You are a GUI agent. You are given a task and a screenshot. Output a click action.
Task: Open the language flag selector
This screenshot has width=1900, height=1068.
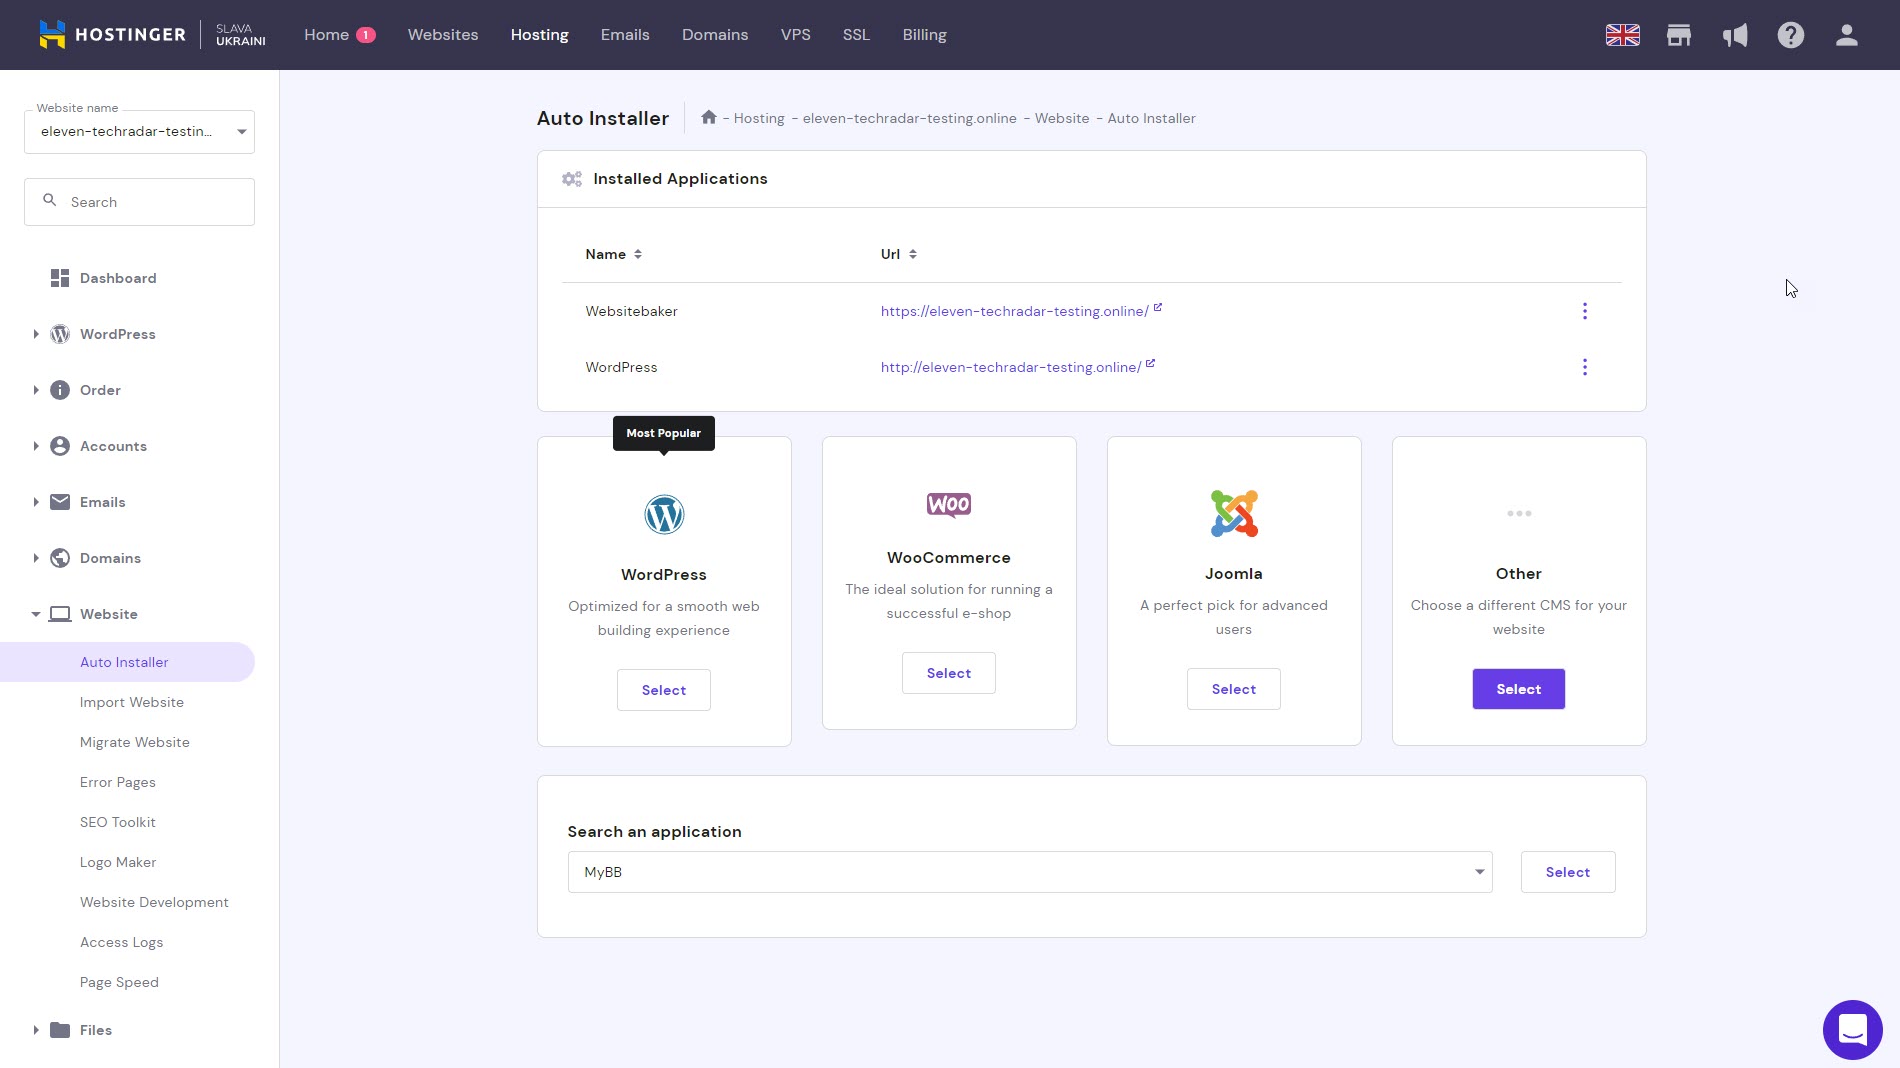1622,35
